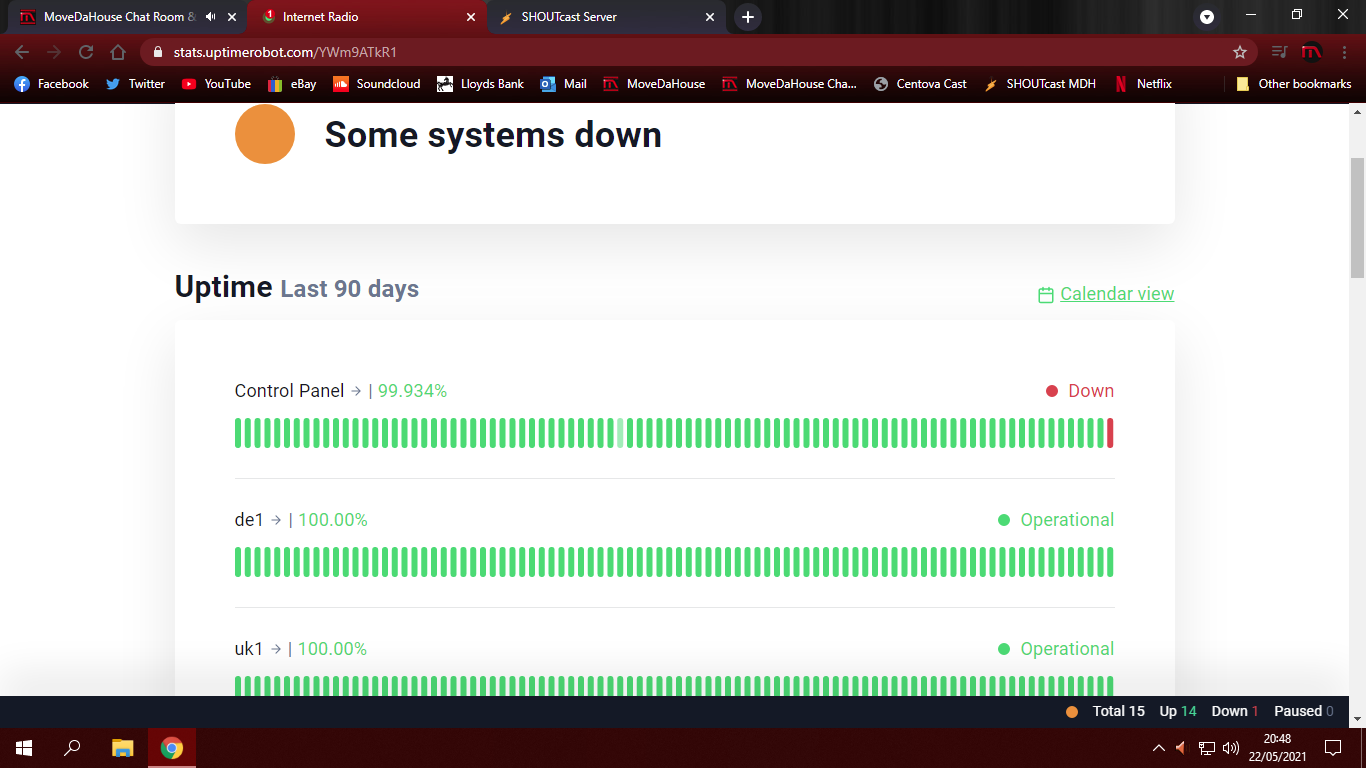
Task: Reload the page with the refresh icon
Action: pyautogui.click(x=86, y=52)
